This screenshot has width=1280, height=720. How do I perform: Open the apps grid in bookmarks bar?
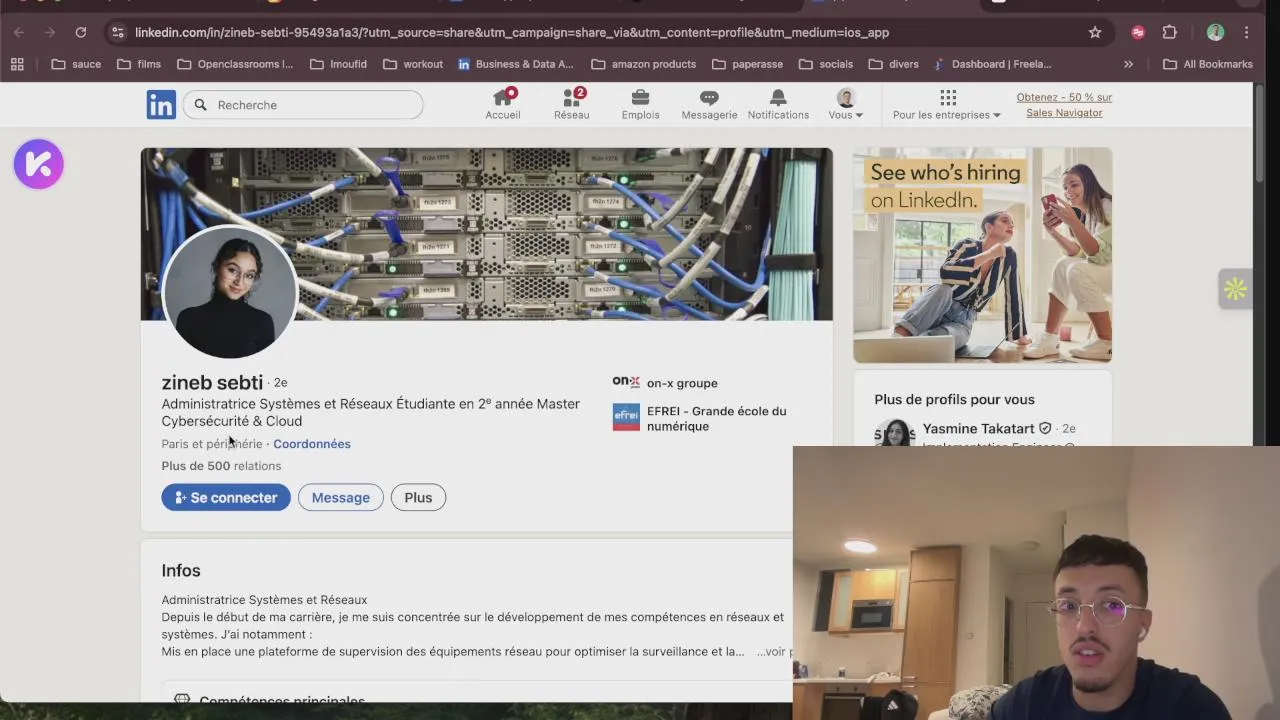click(x=17, y=64)
